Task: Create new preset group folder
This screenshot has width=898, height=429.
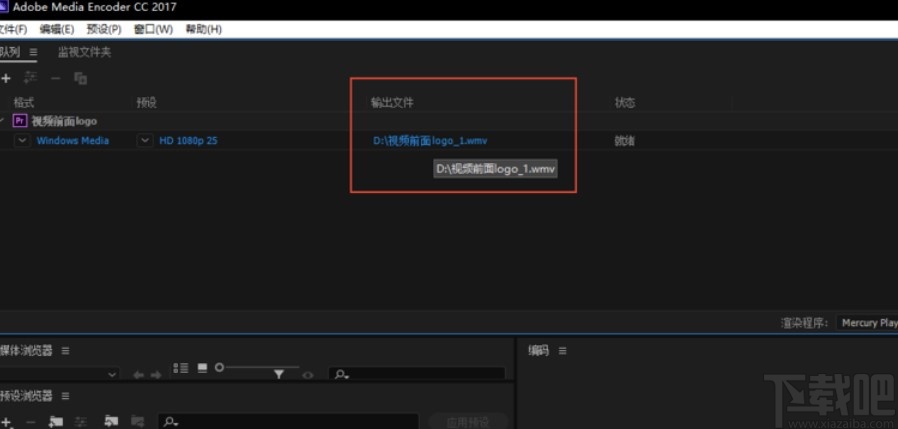Action: tap(56, 422)
